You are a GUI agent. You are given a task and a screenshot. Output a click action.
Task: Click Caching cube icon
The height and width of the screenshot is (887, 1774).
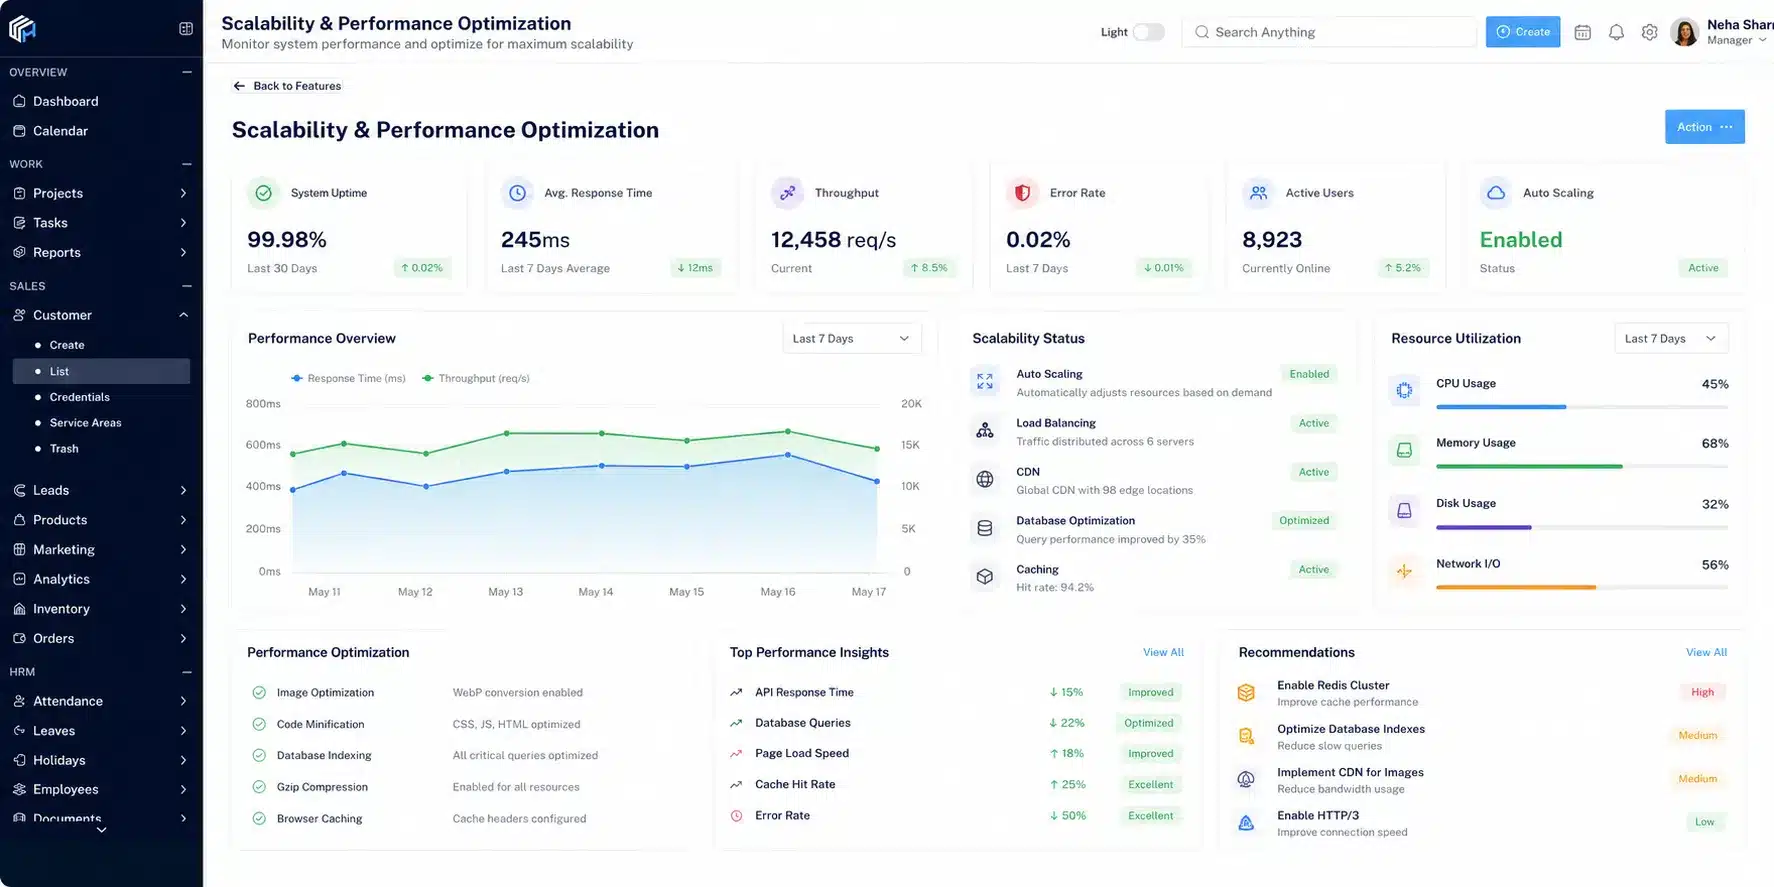pos(985,576)
